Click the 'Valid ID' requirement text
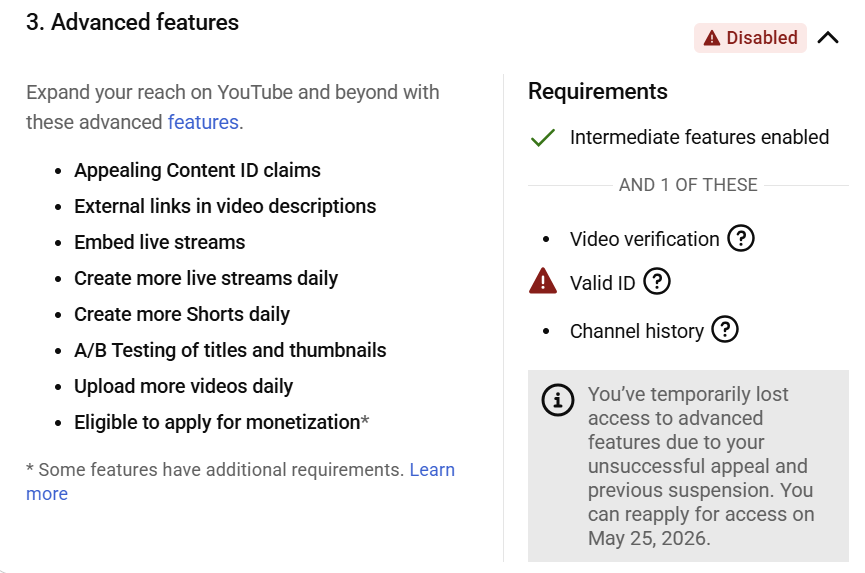This screenshot has width=865, height=573. click(x=602, y=283)
